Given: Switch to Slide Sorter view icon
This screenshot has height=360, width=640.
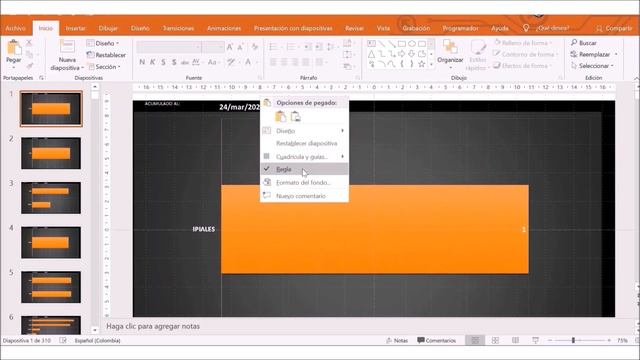Looking at the screenshot, I should coord(495,340).
